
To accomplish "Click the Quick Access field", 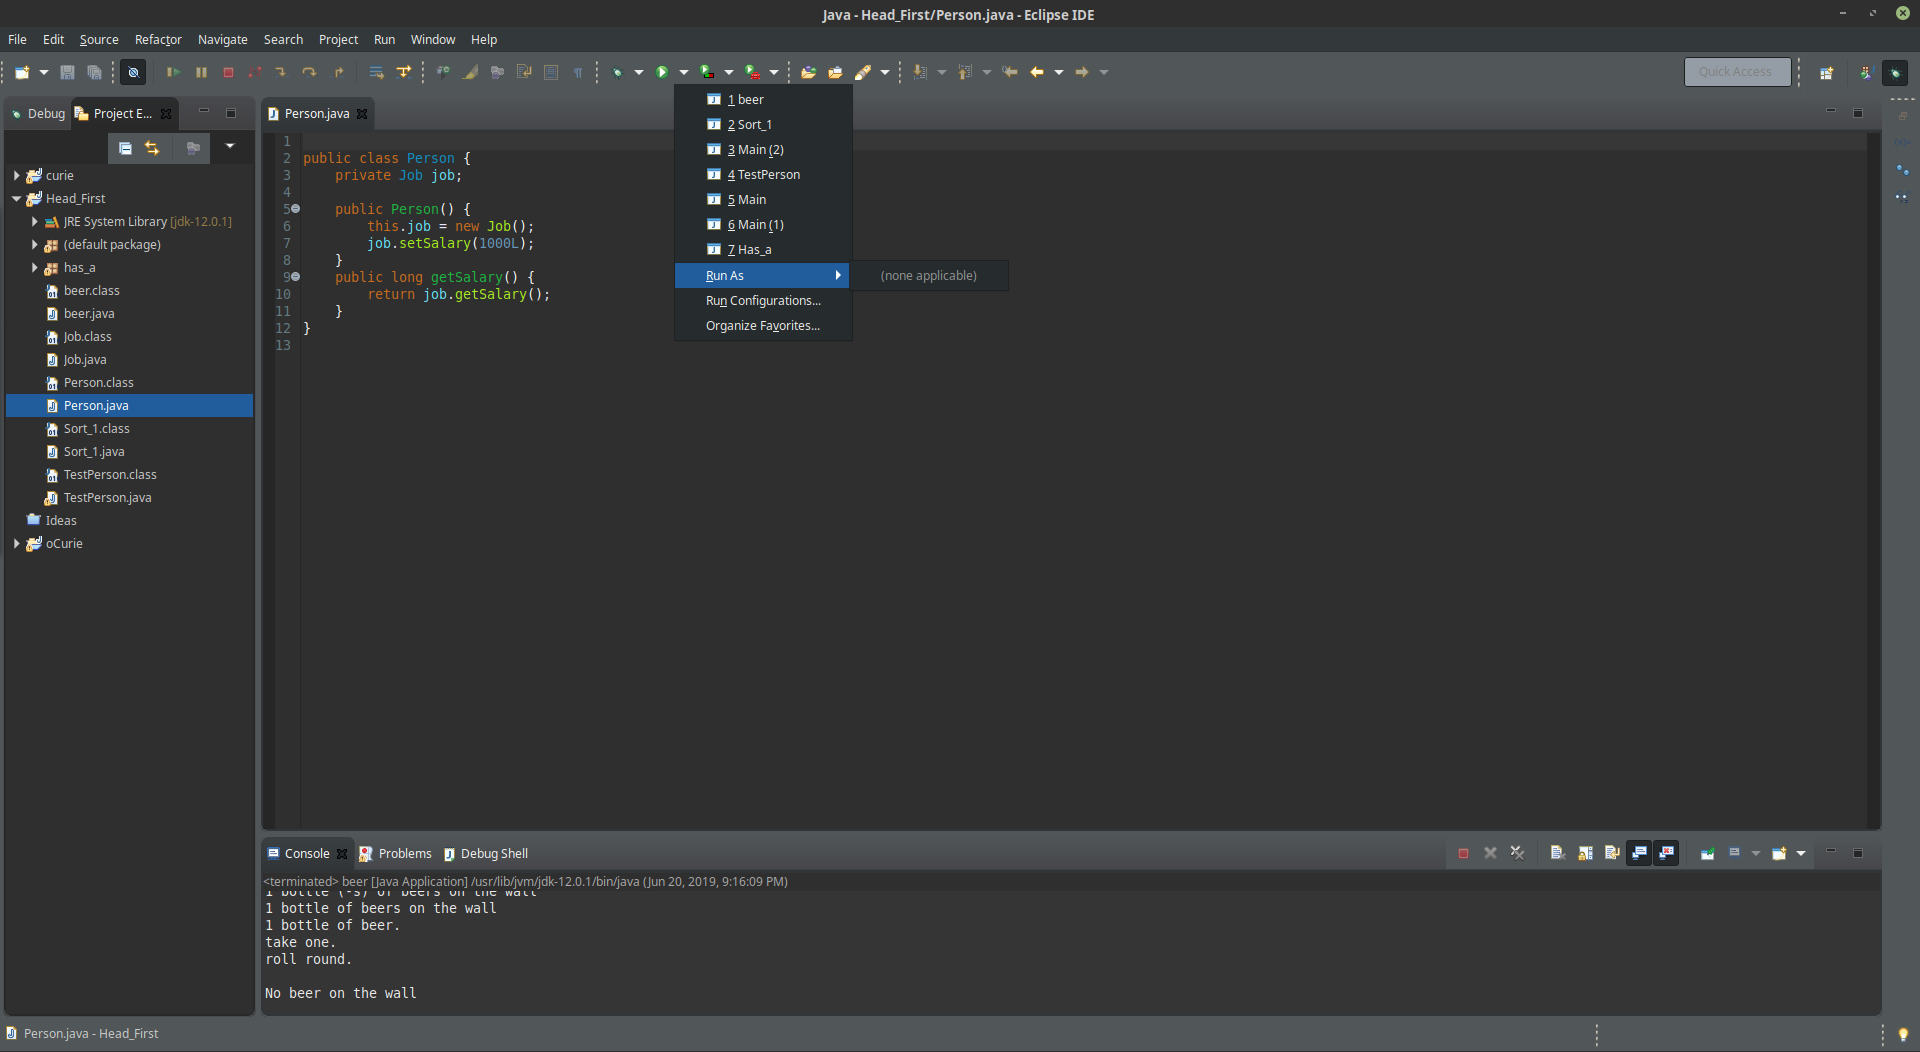I will click(1737, 72).
